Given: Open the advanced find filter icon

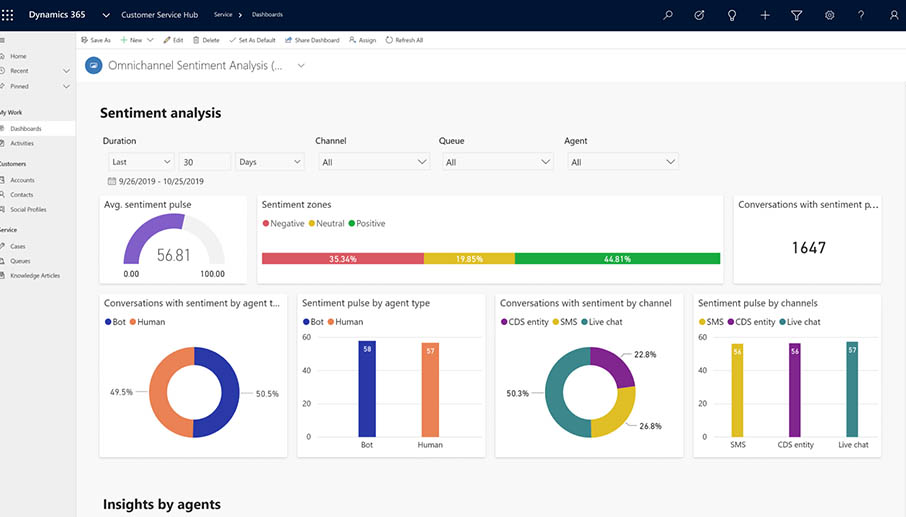Looking at the screenshot, I should coord(797,15).
